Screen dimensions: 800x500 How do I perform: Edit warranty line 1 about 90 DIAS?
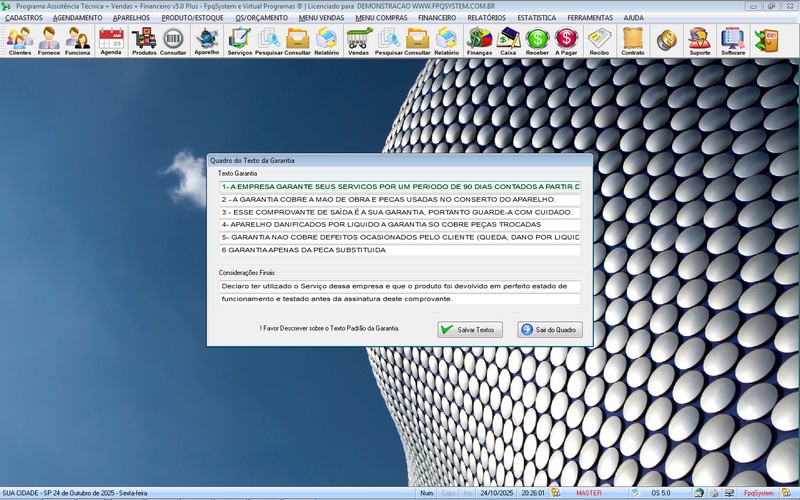pos(400,187)
